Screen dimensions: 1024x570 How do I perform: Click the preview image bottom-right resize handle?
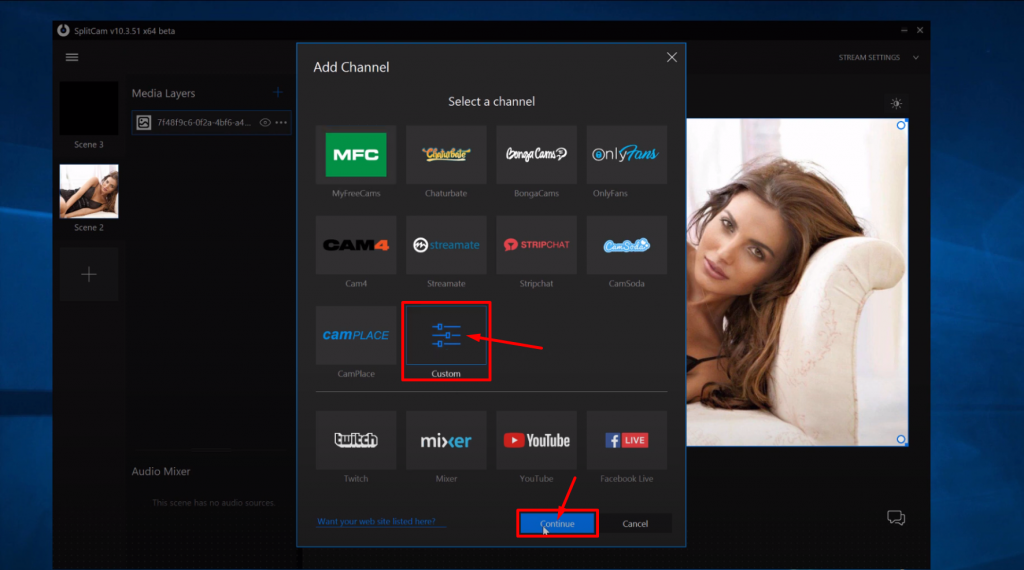click(x=901, y=439)
